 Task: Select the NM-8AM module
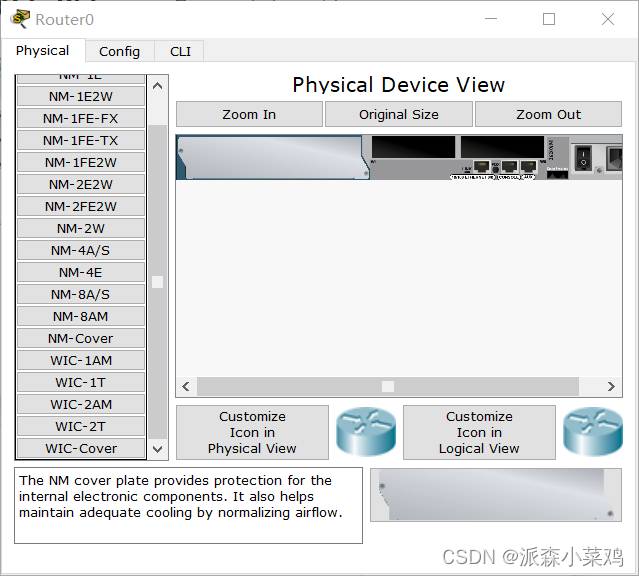[x=81, y=317]
